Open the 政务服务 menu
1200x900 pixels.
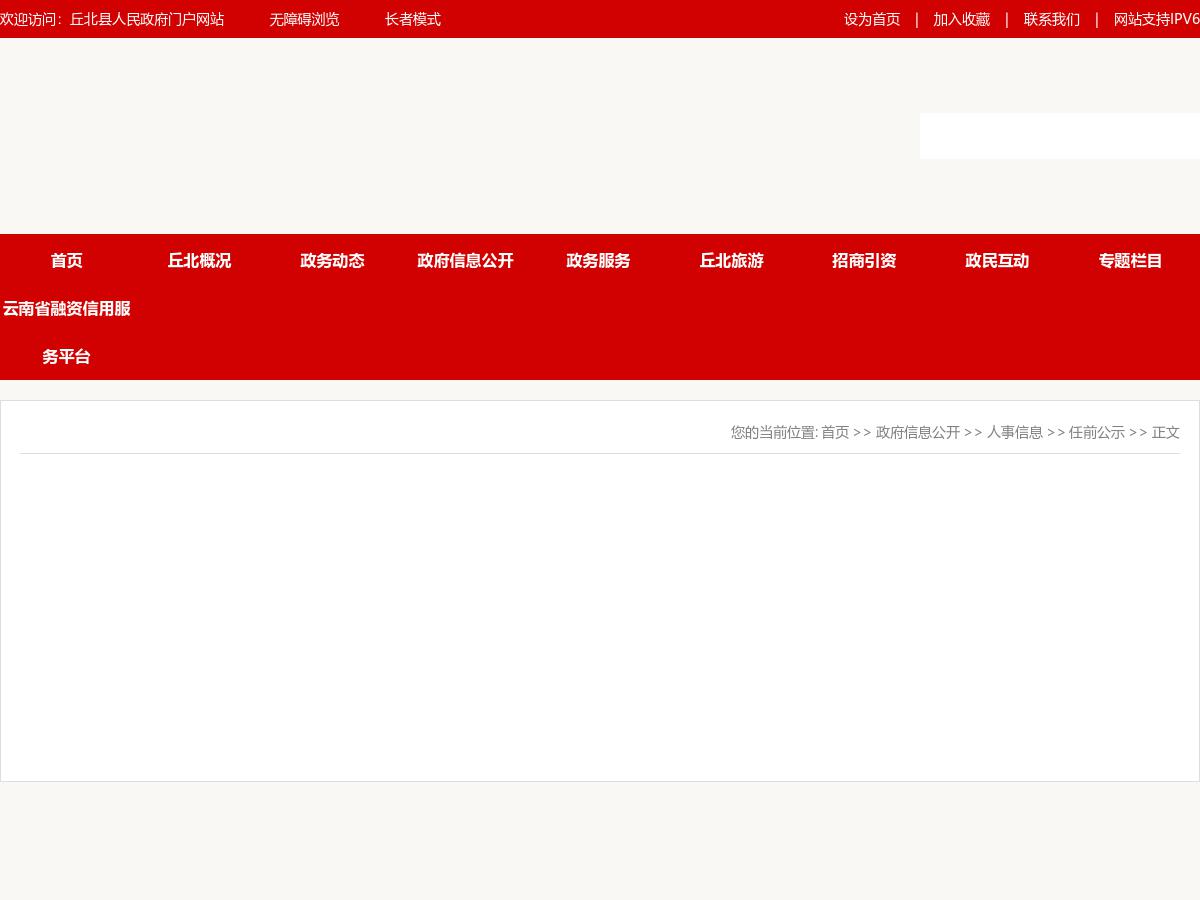point(598,260)
